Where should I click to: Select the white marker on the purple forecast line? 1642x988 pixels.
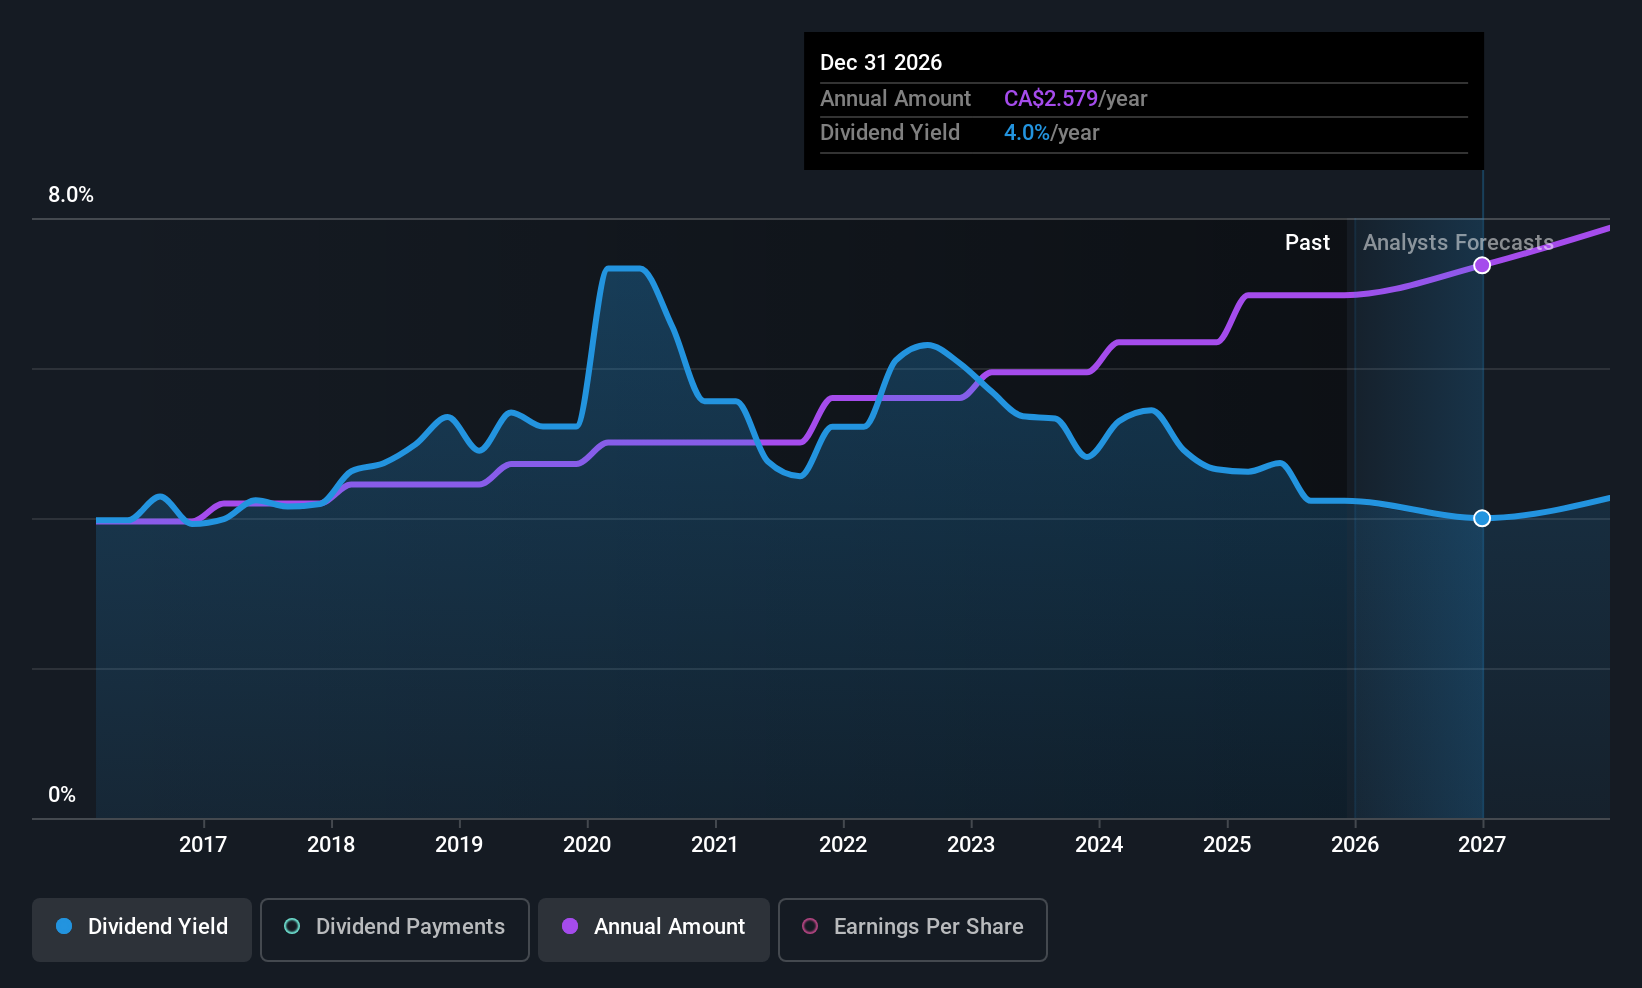[1482, 265]
